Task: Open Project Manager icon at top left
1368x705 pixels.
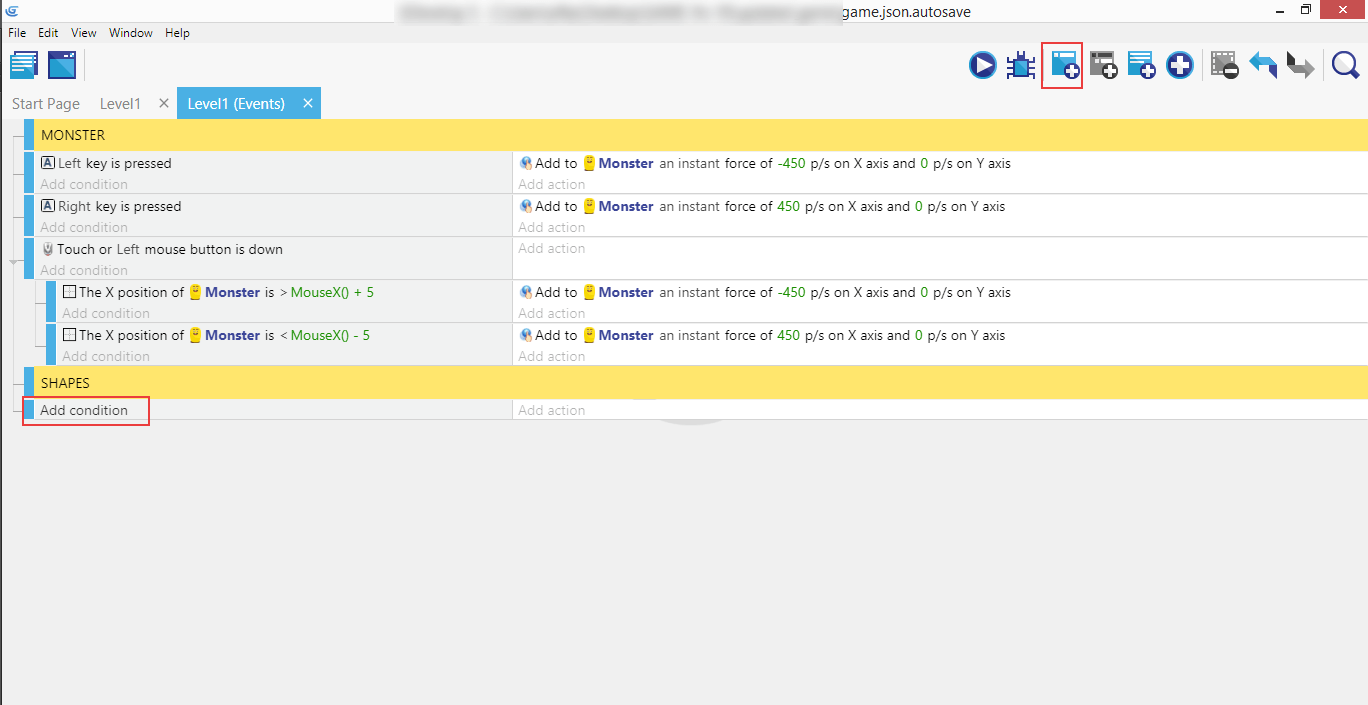Action: [24, 66]
